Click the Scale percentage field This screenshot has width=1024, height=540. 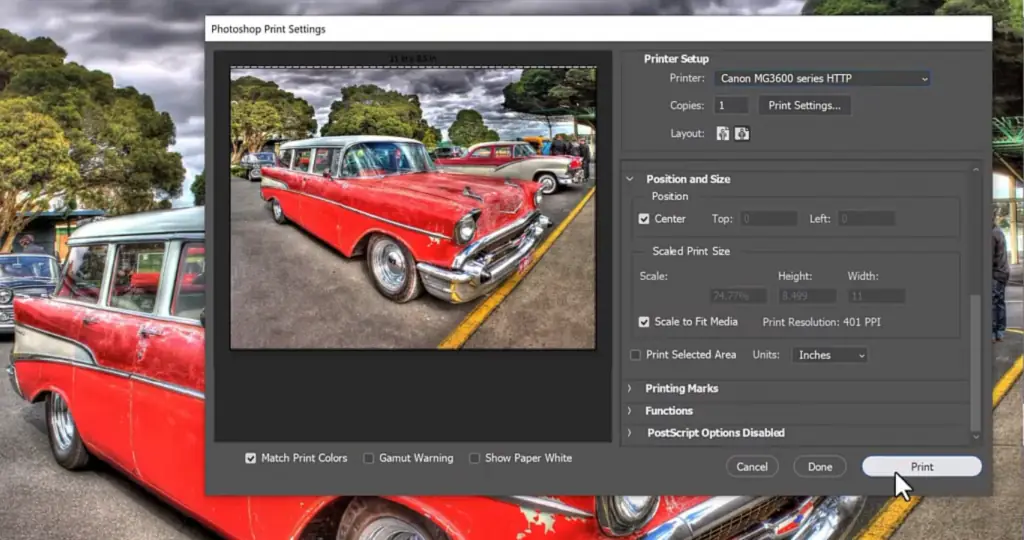(739, 296)
